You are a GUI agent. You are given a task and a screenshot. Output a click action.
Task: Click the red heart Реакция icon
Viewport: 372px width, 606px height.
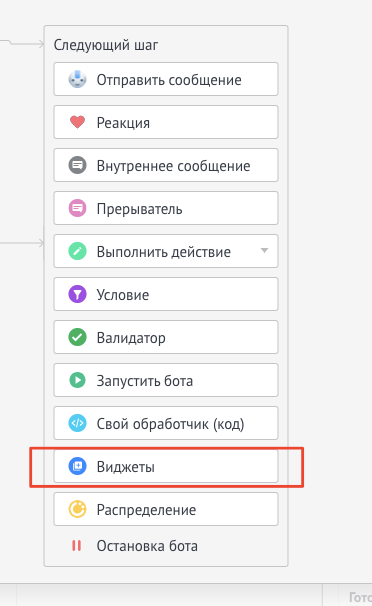[x=77, y=122]
